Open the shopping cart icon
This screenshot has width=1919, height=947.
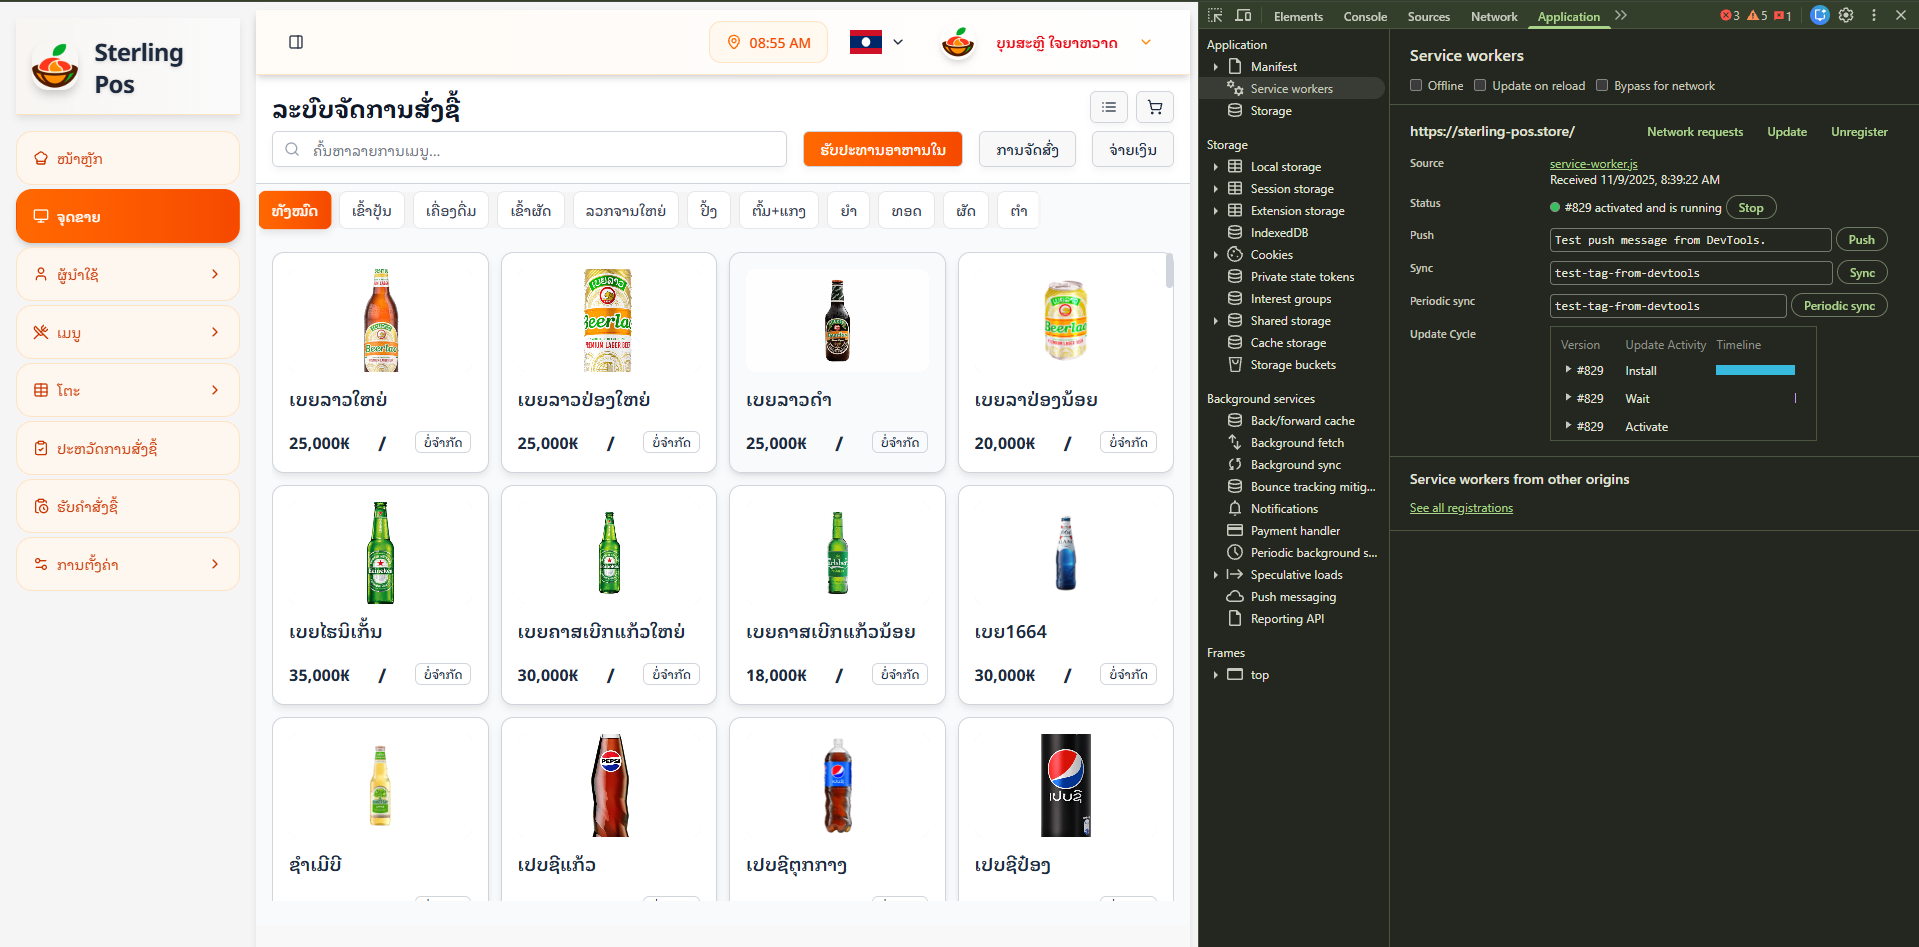1155,107
